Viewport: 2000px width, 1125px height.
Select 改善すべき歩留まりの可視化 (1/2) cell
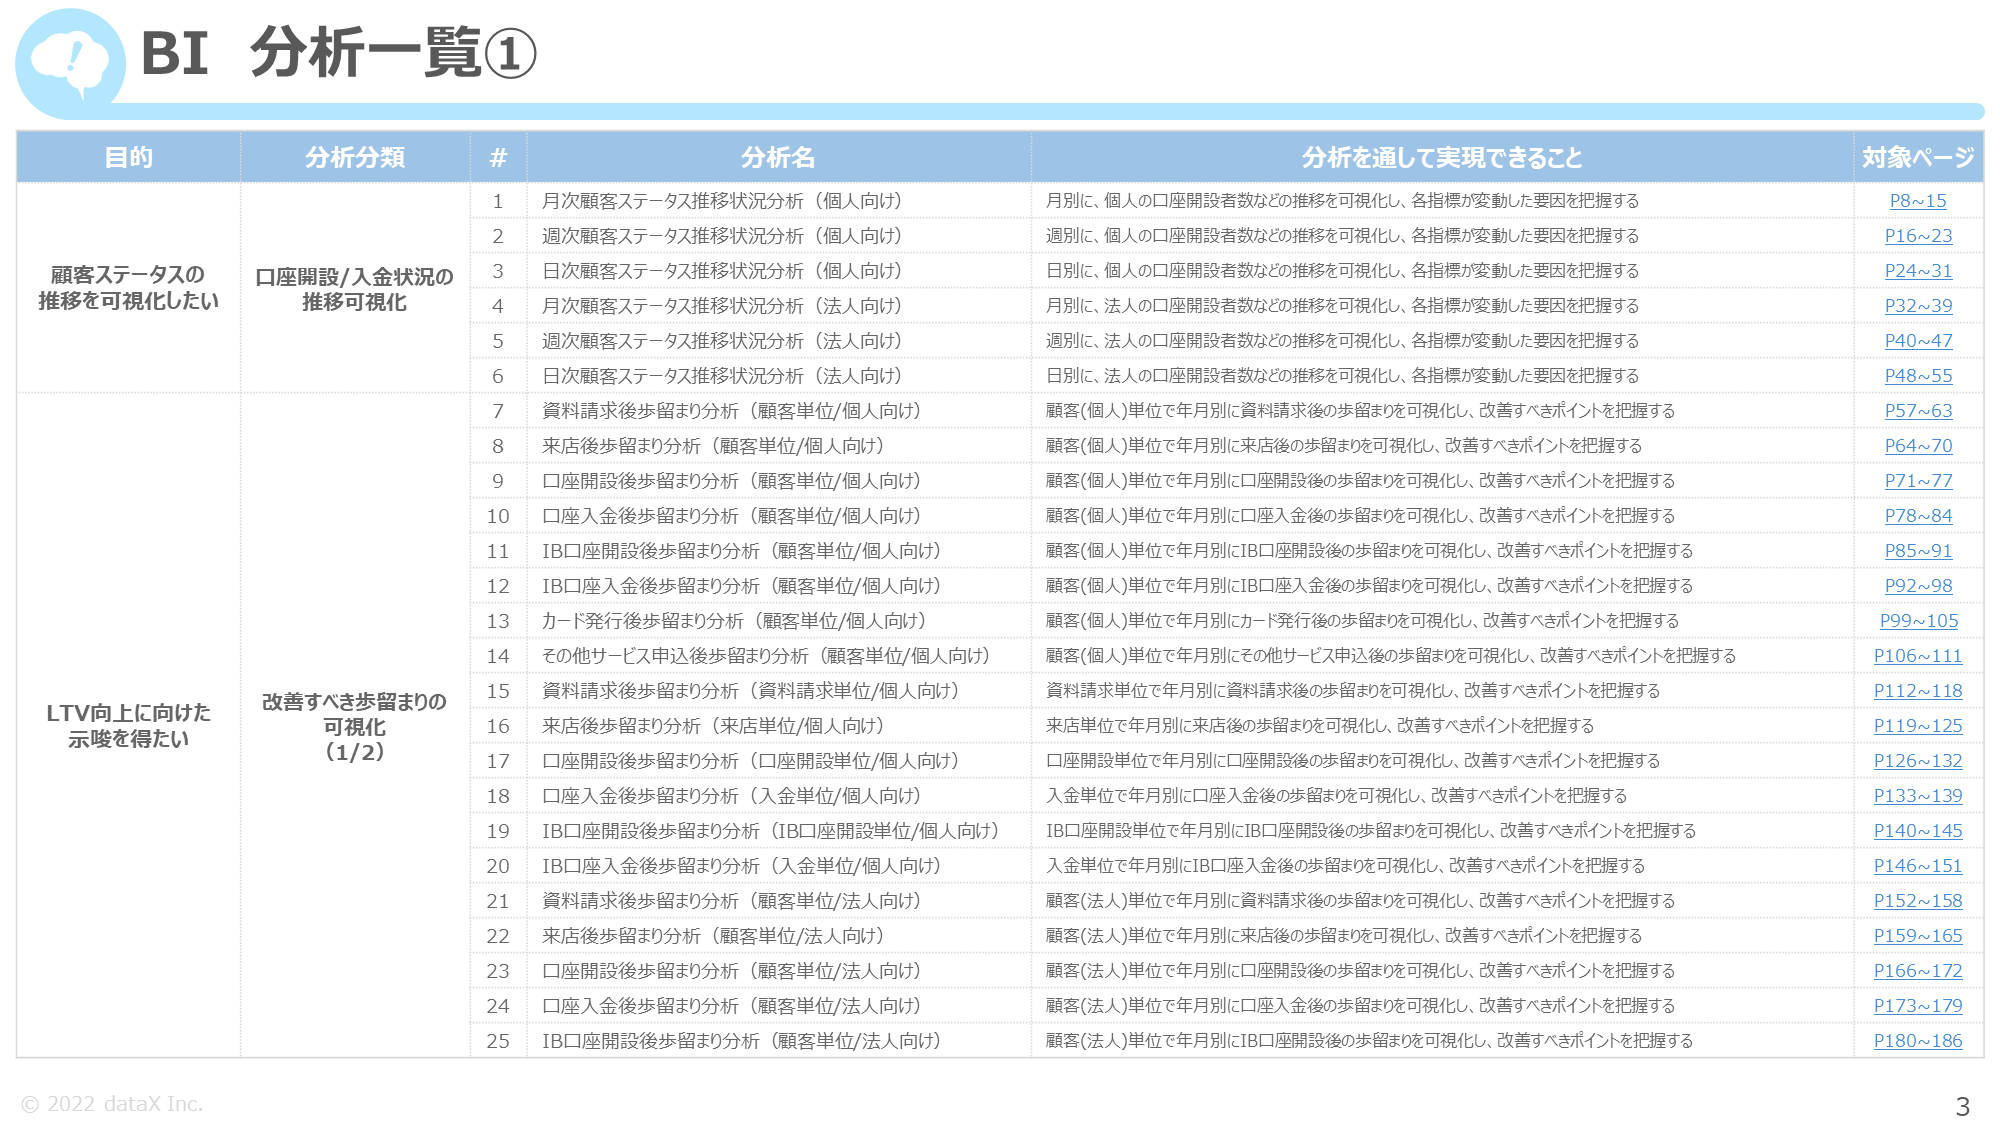coord(355,725)
